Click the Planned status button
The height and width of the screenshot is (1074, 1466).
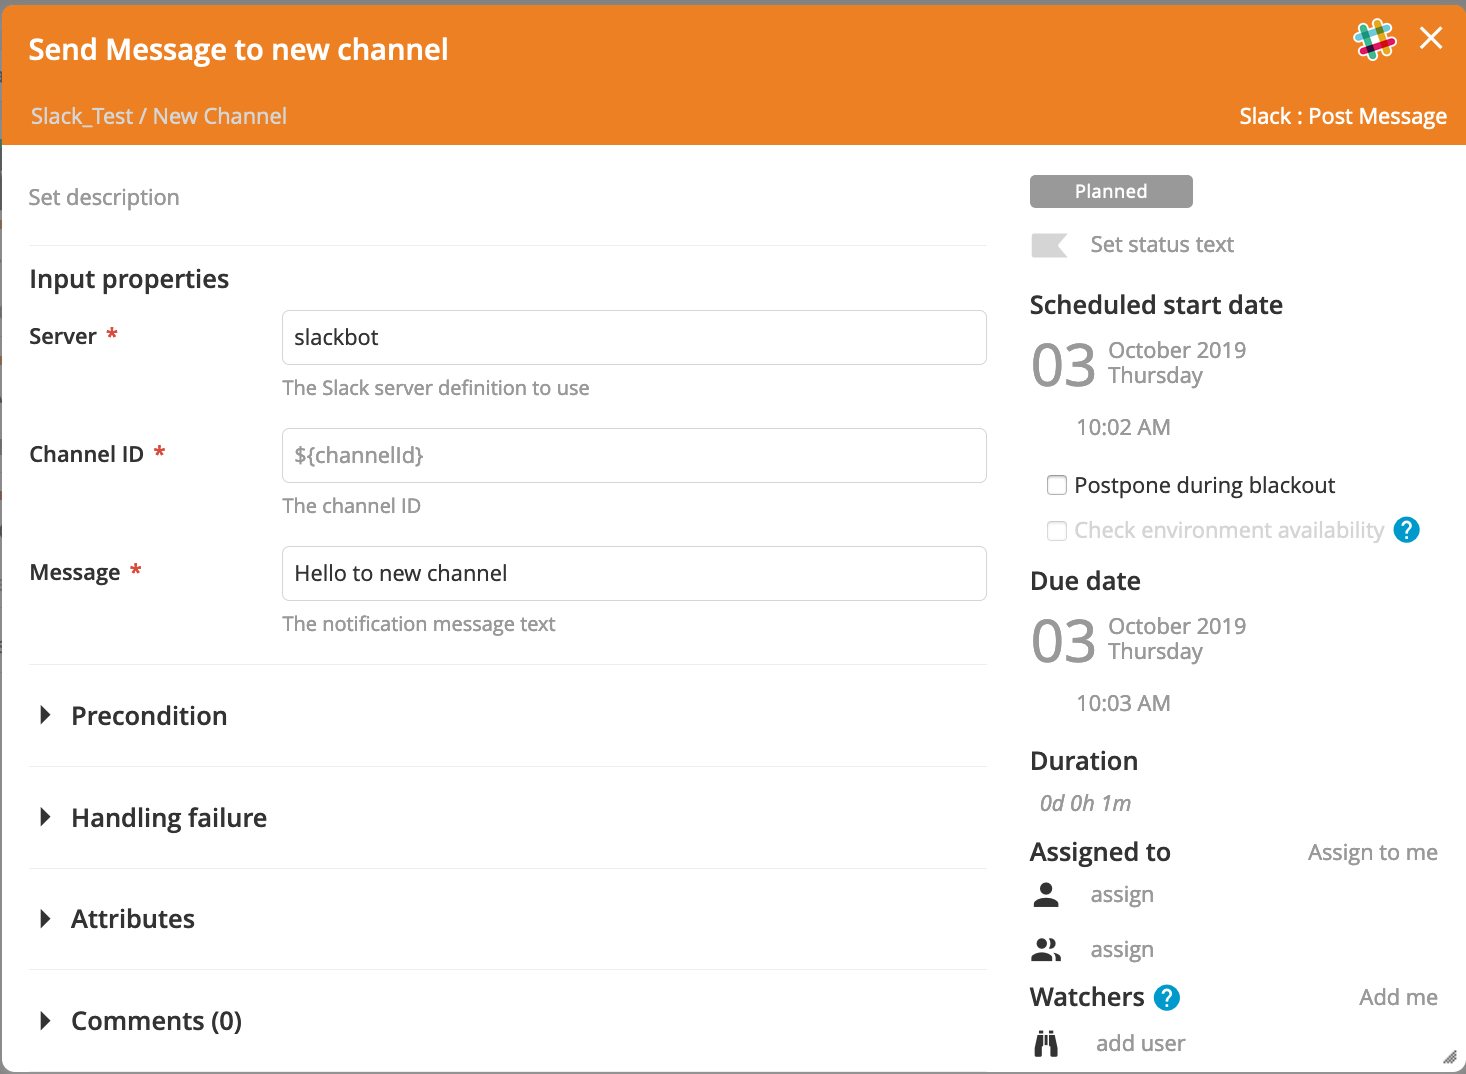[x=1111, y=191]
